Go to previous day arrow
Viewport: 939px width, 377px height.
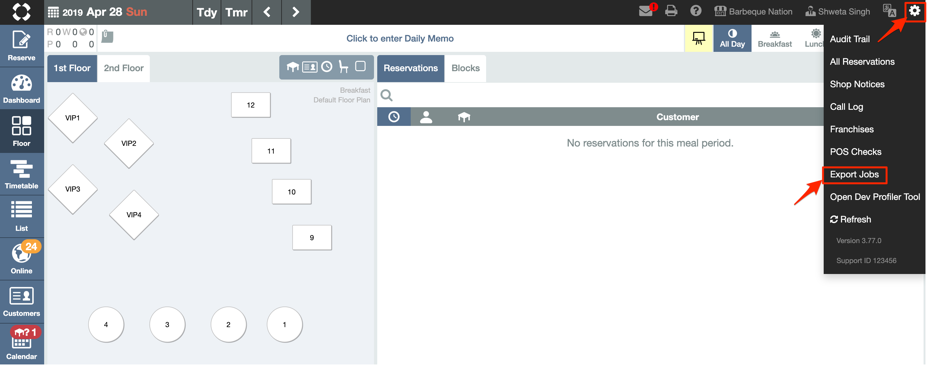coord(267,12)
